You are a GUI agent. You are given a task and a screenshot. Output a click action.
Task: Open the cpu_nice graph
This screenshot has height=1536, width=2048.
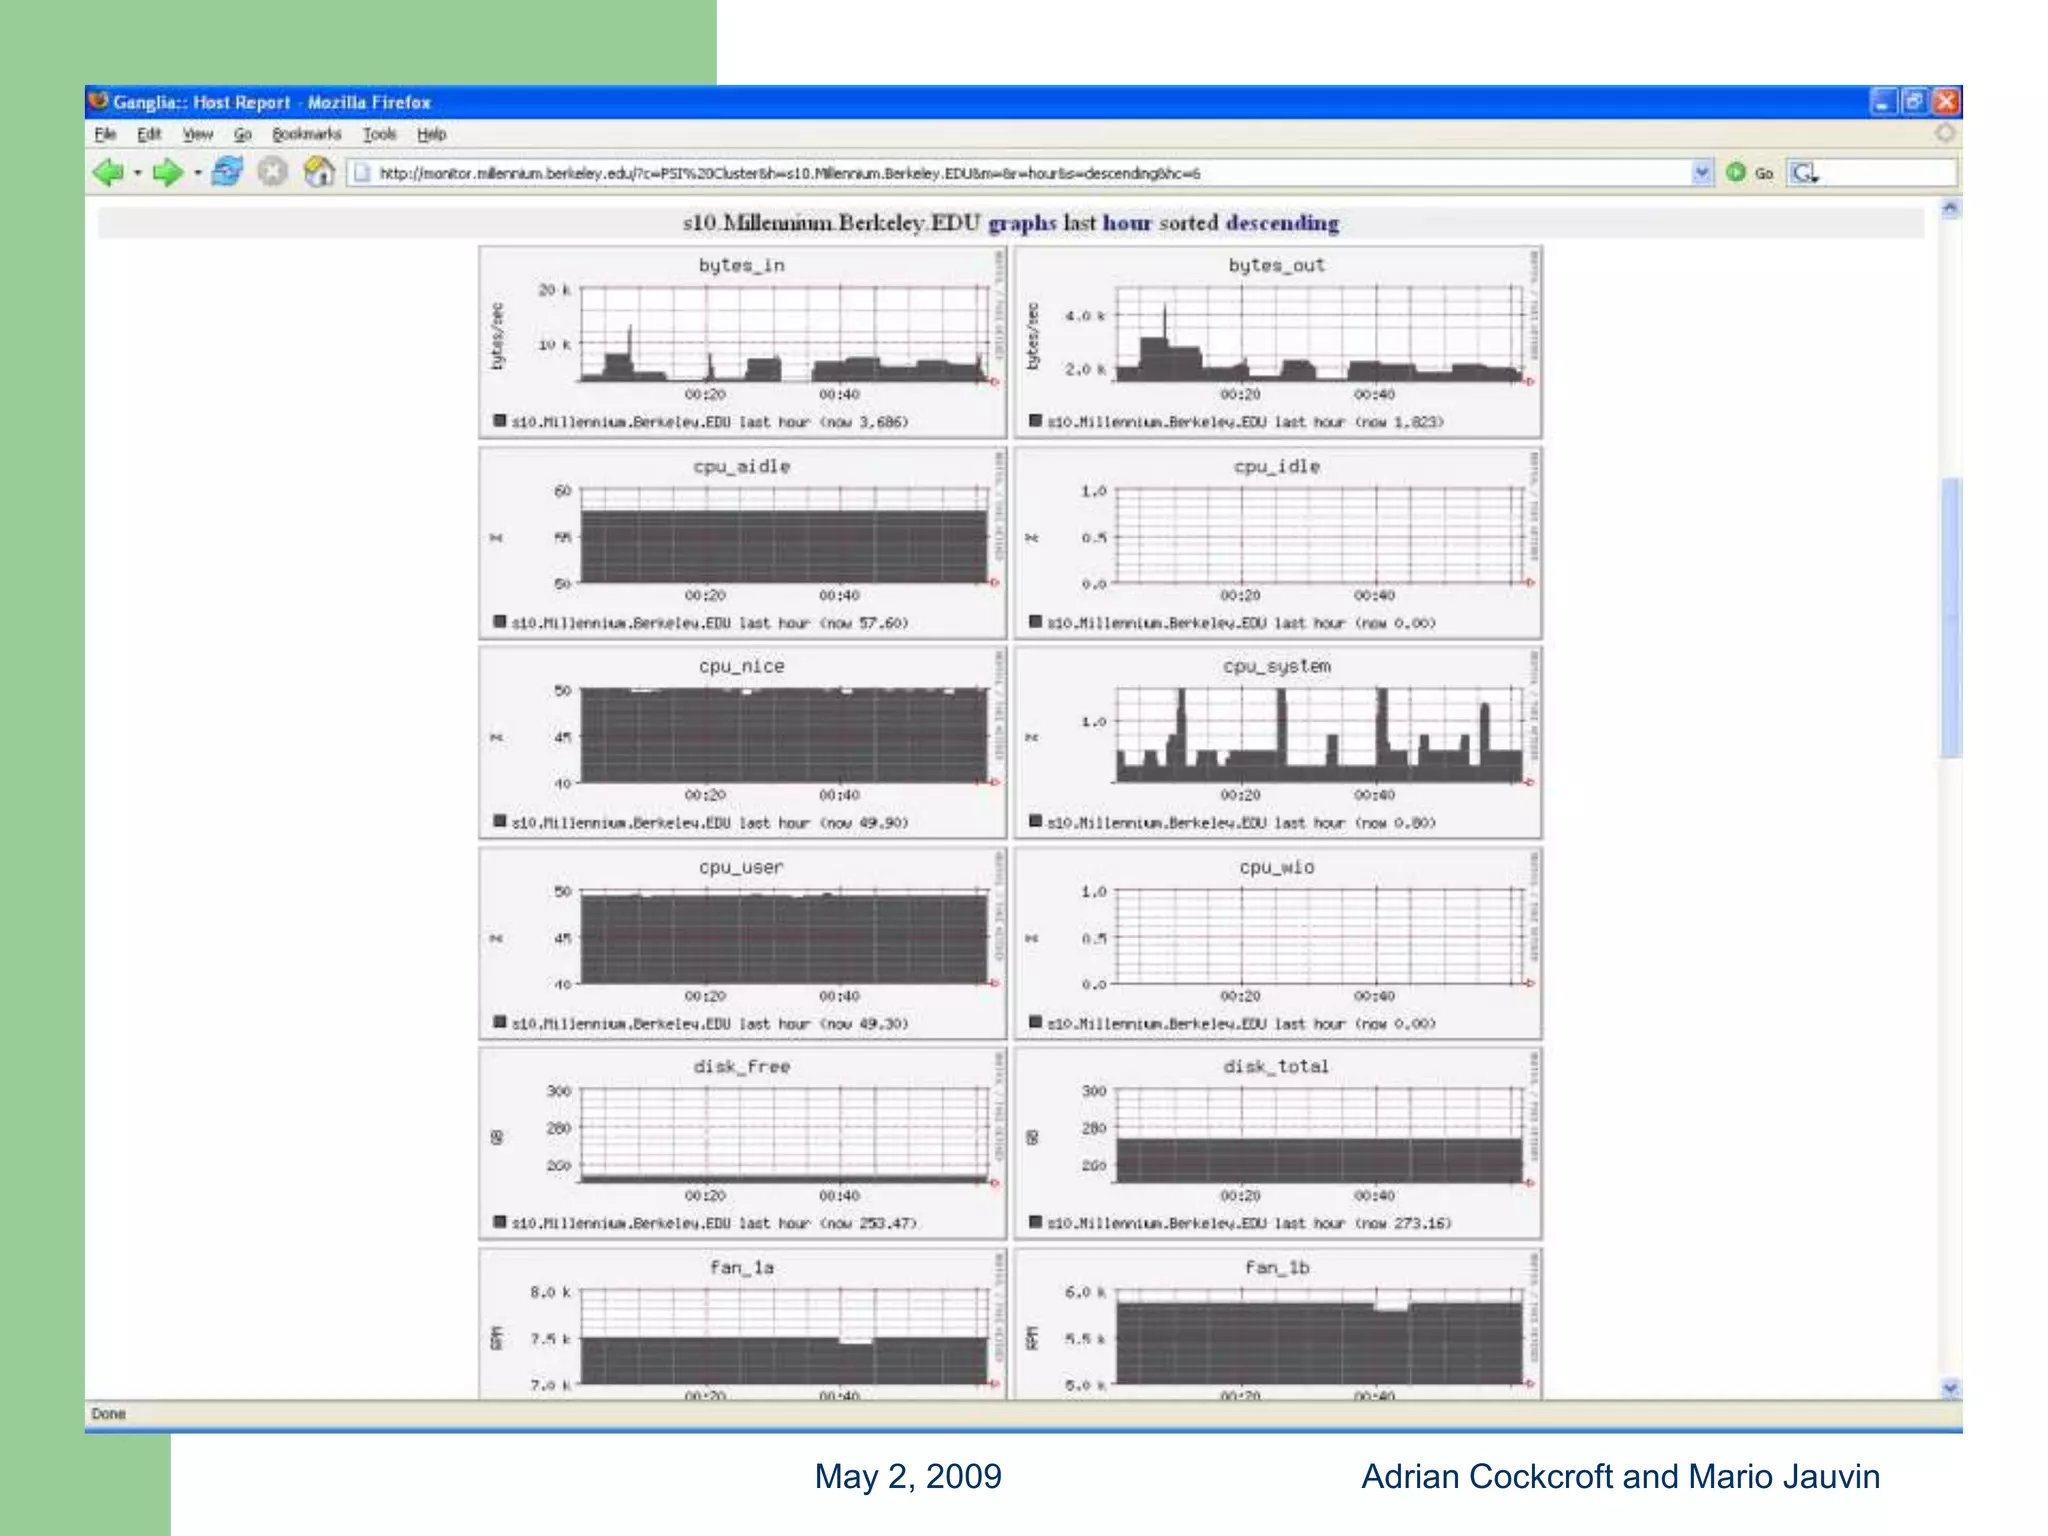coord(742,743)
